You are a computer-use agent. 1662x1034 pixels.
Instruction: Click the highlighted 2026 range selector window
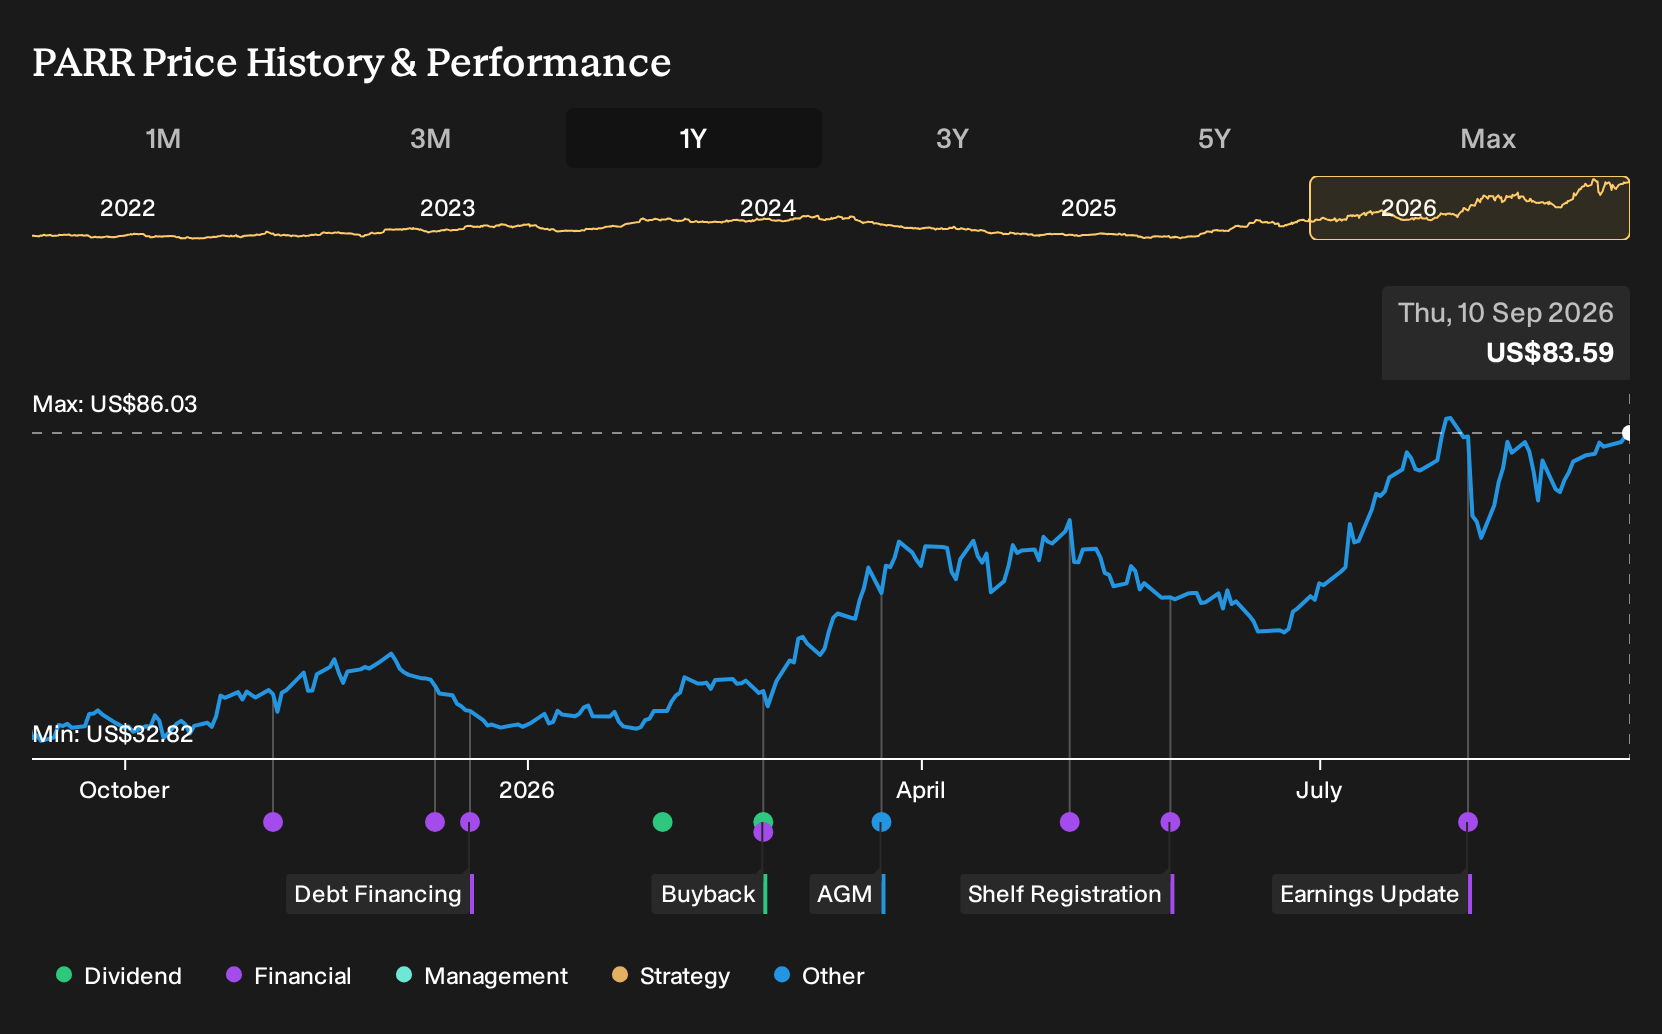pos(1469,208)
